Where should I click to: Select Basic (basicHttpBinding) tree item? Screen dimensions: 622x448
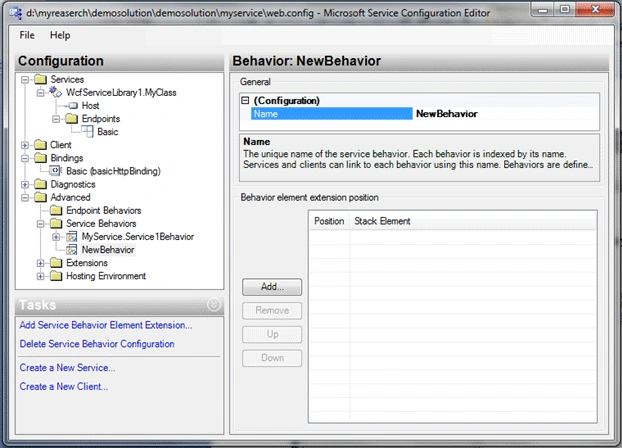tap(113, 171)
